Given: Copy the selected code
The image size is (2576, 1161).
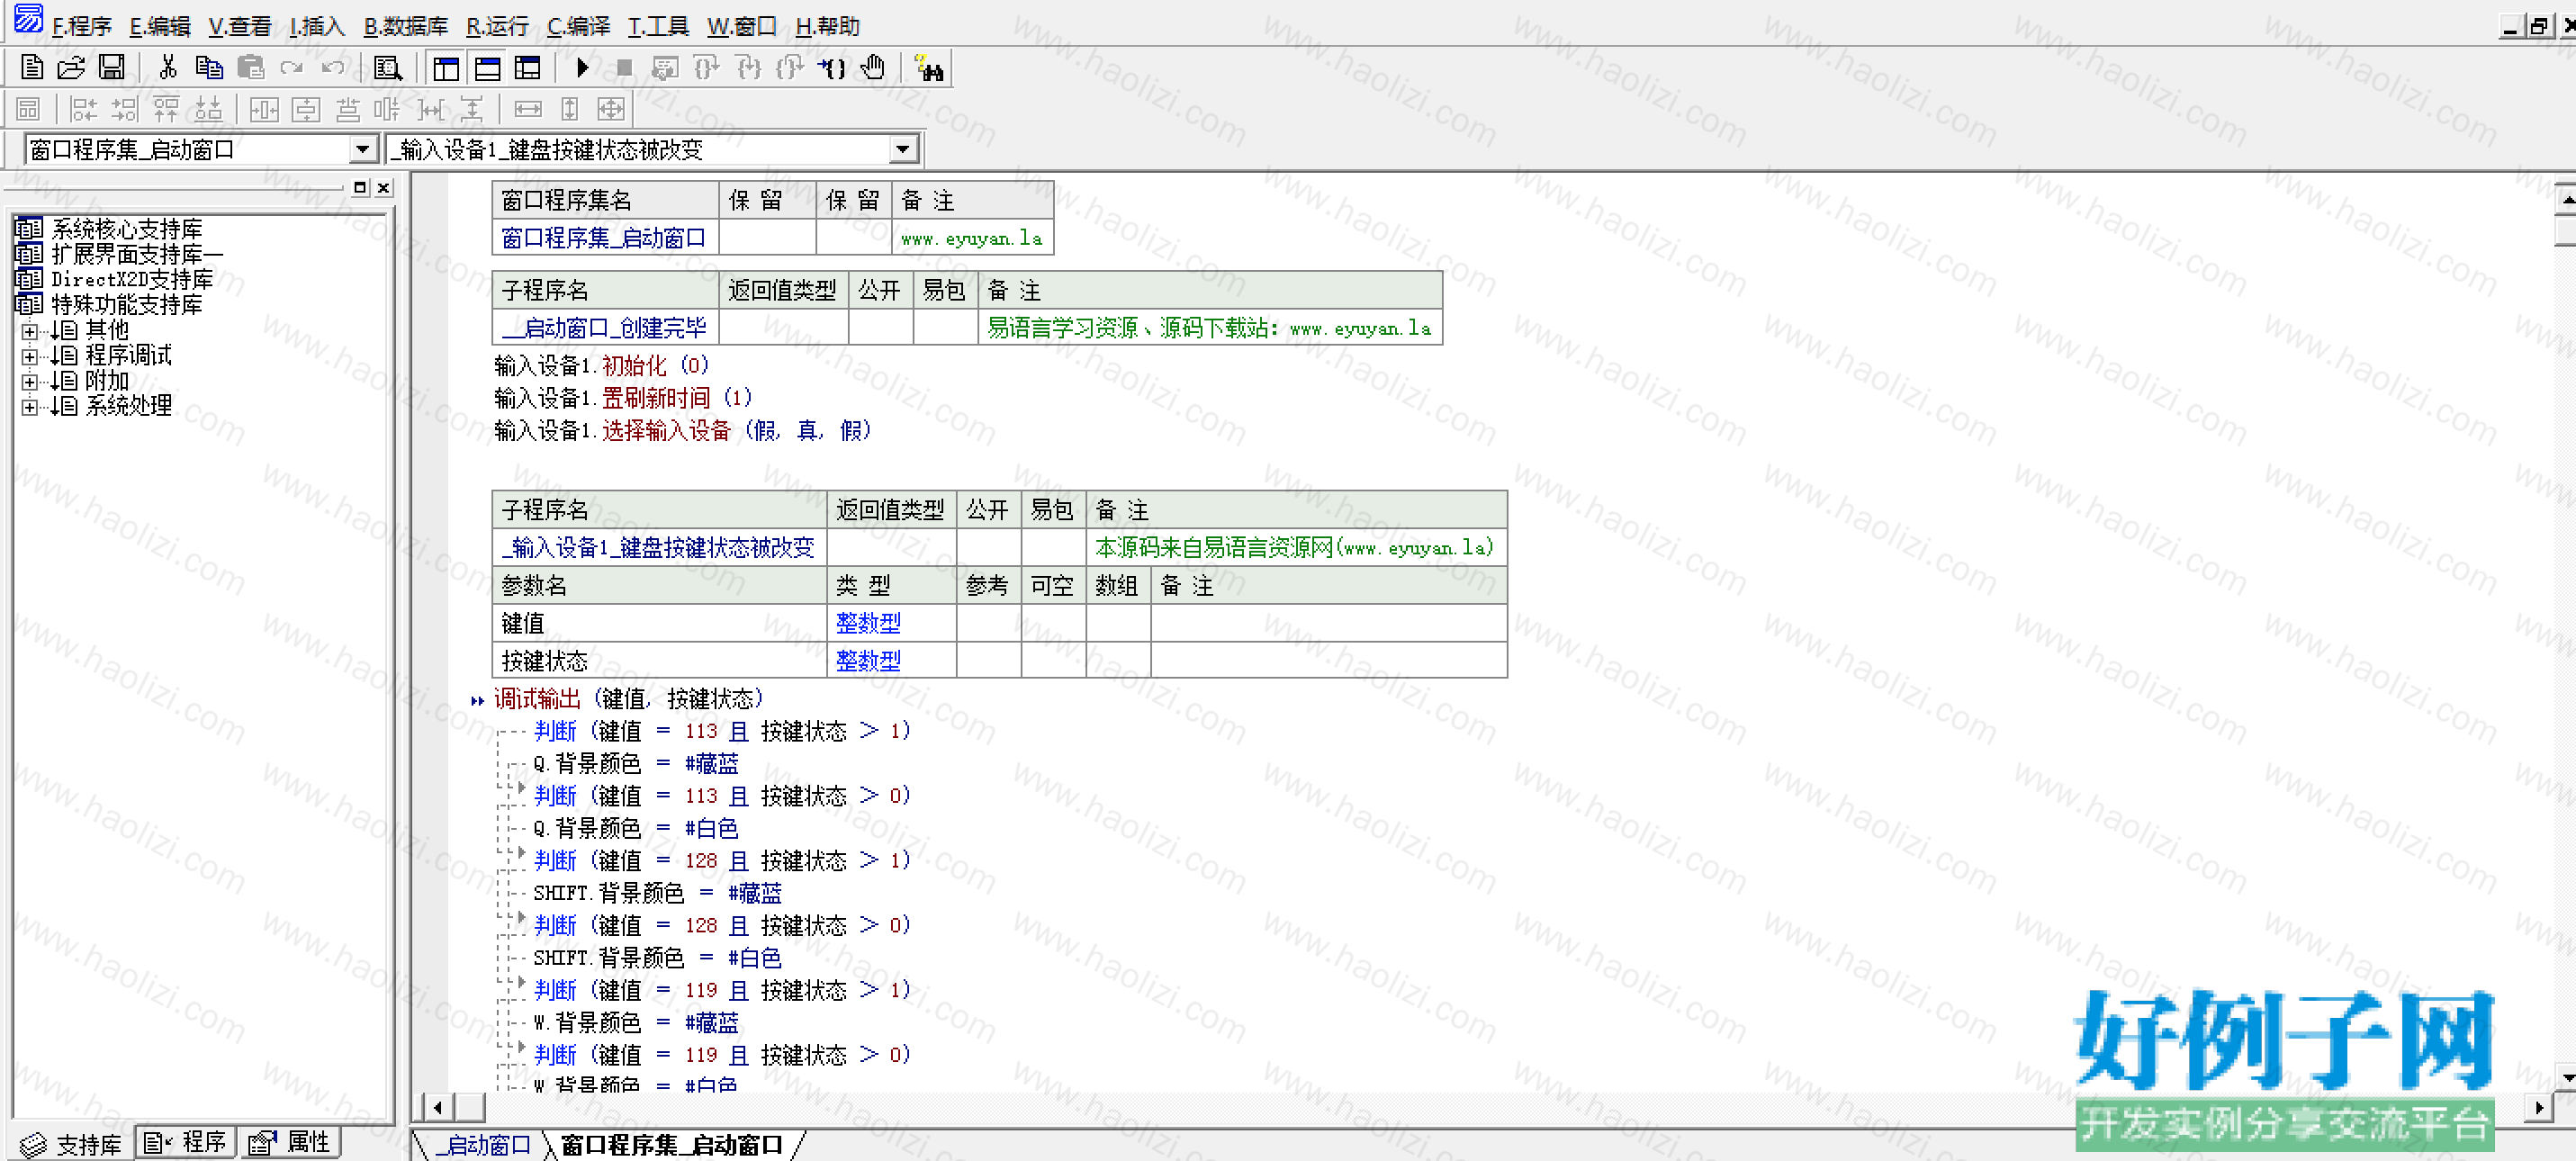Looking at the screenshot, I should point(209,68).
